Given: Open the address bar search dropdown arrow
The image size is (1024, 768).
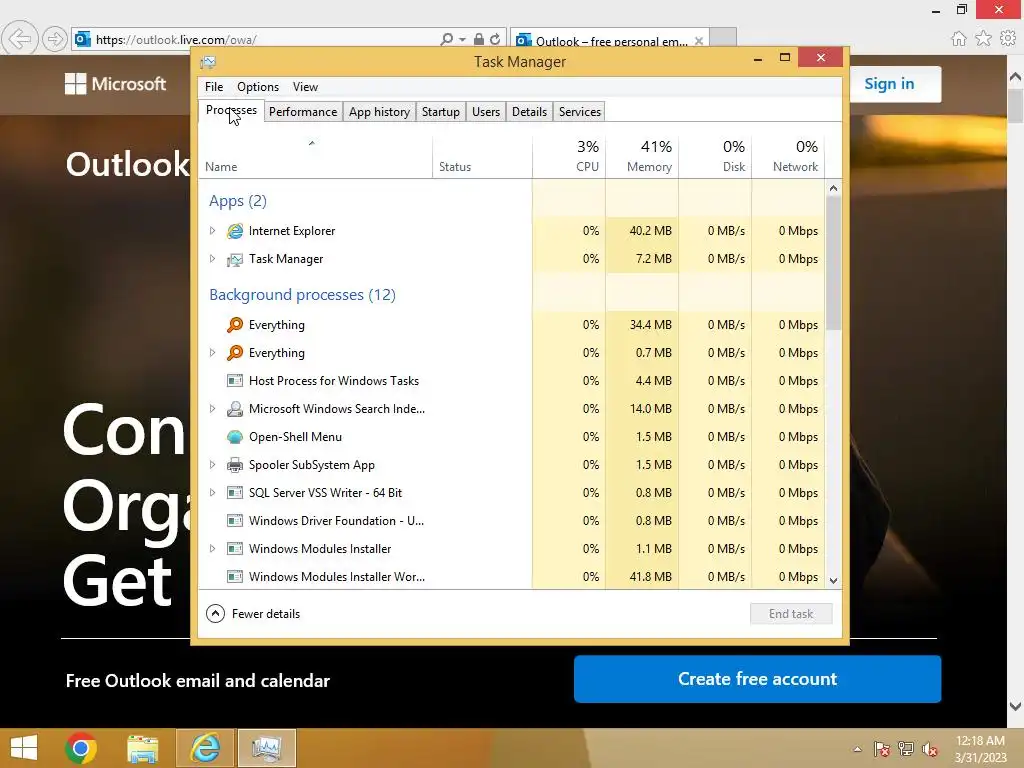Looking at the screenshot, I should [462, 40].
